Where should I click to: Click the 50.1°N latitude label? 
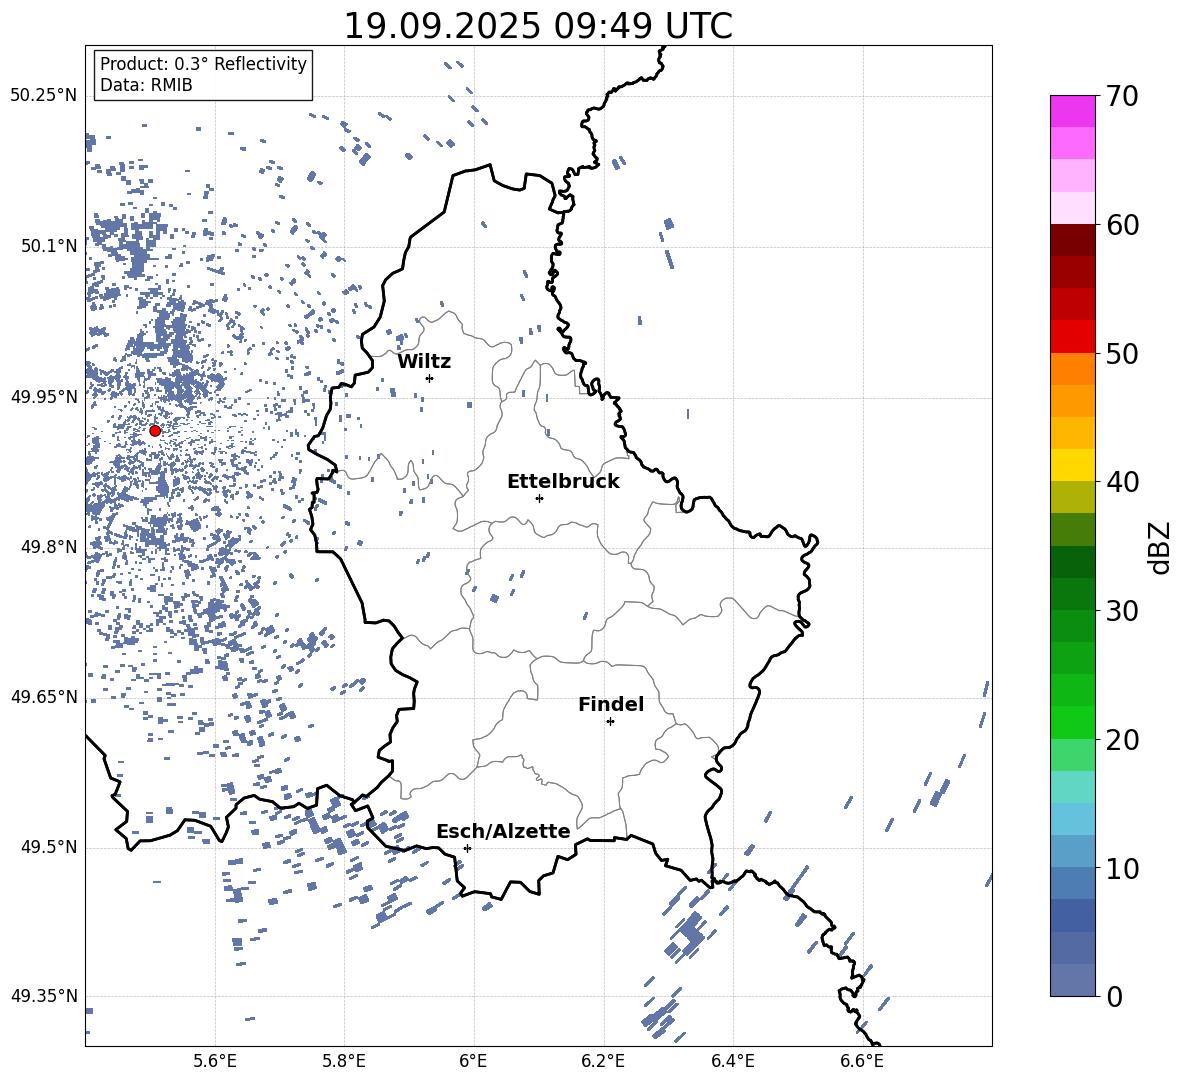(49, 246)
